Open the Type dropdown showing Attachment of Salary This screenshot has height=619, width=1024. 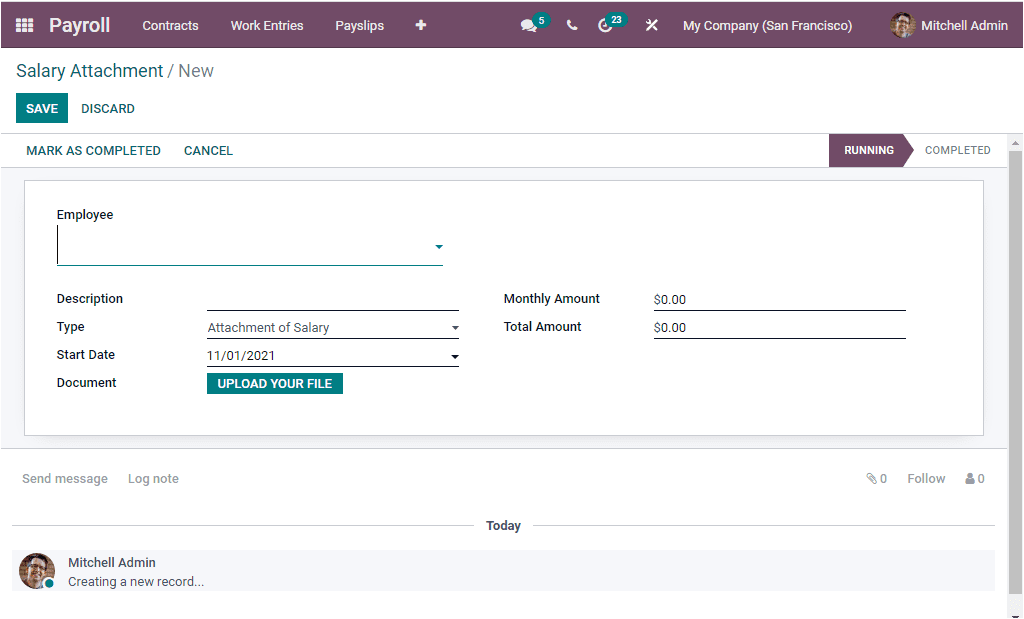pyautogui.click(x=455, y=327)
